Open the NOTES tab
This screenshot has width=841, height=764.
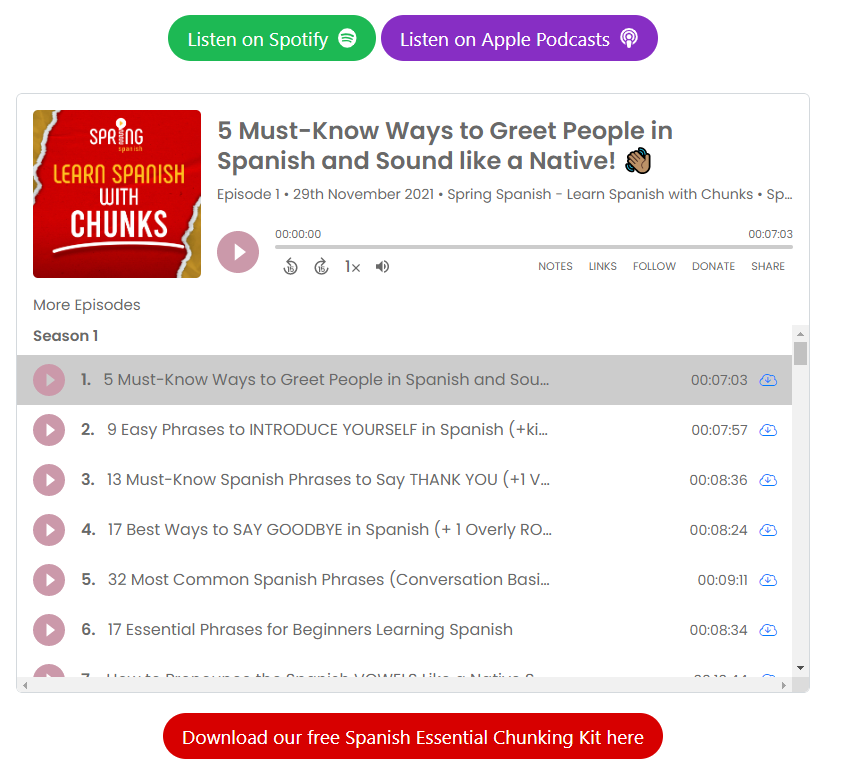pos(555,266)
